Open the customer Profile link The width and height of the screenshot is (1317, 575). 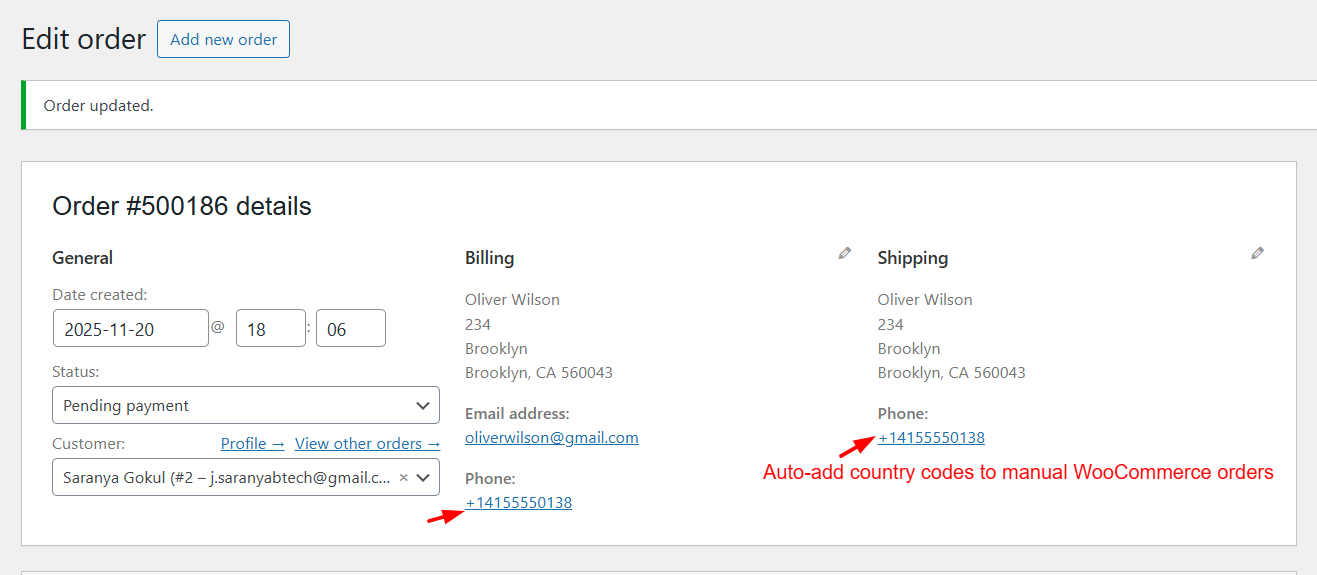pos(252,444)
